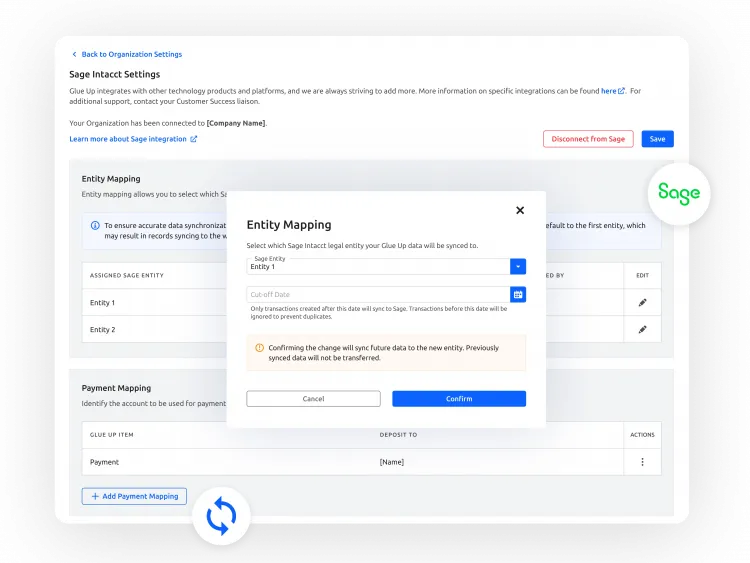Close the Entity Mapping dialog

[519, 210]
